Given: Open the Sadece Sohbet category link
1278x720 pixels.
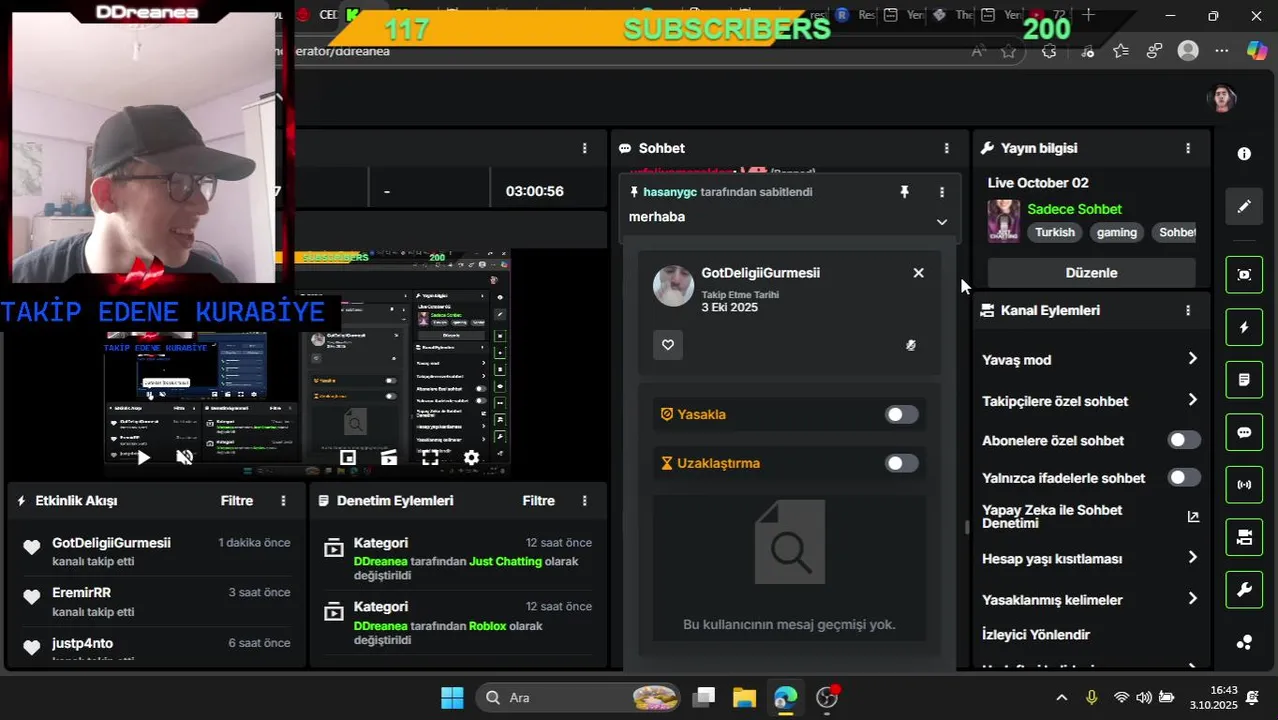Looking at the screenshot, I should pos(1074,209).
